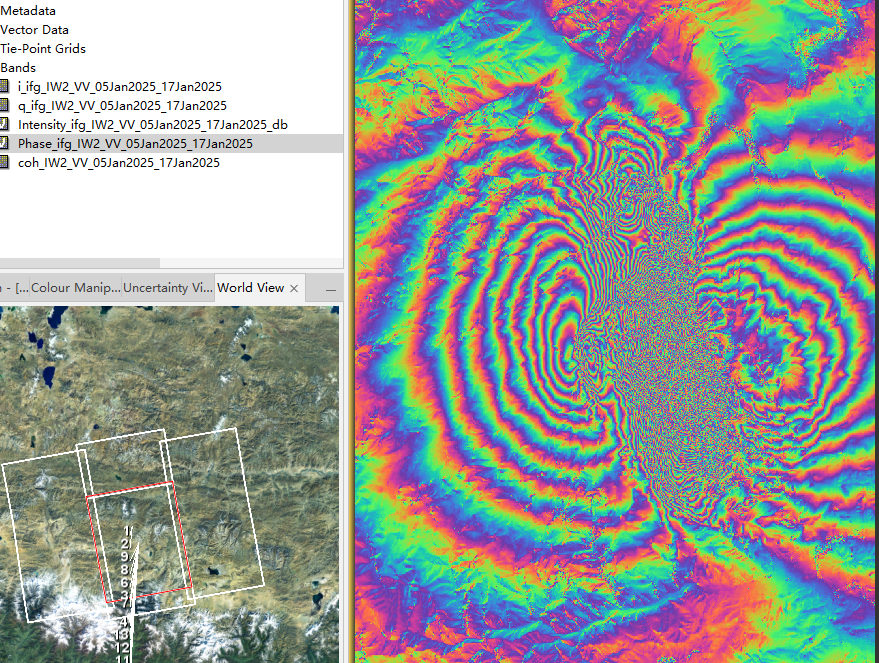
Task: Switch to the Uncertainty Vi... tab
Action: point(168,288)
